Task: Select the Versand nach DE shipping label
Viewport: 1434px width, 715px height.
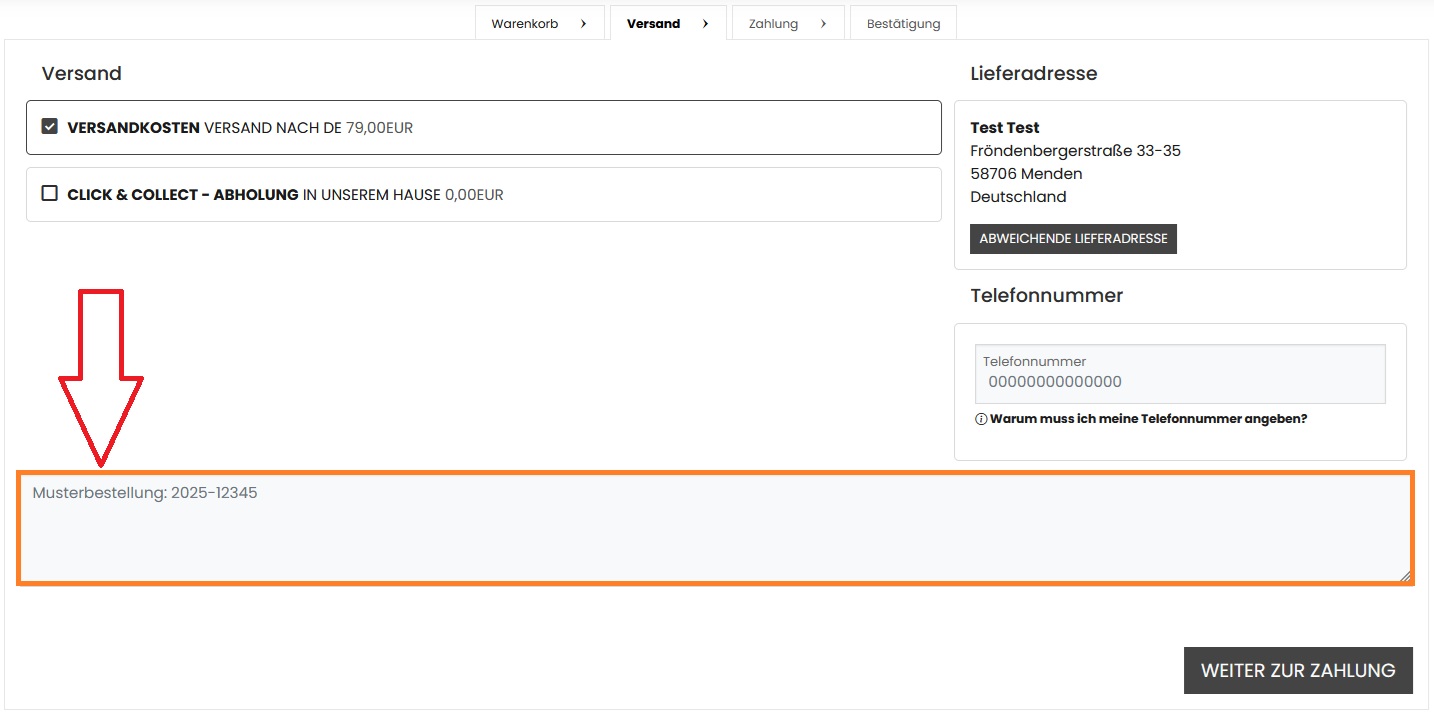Action: 272,128
